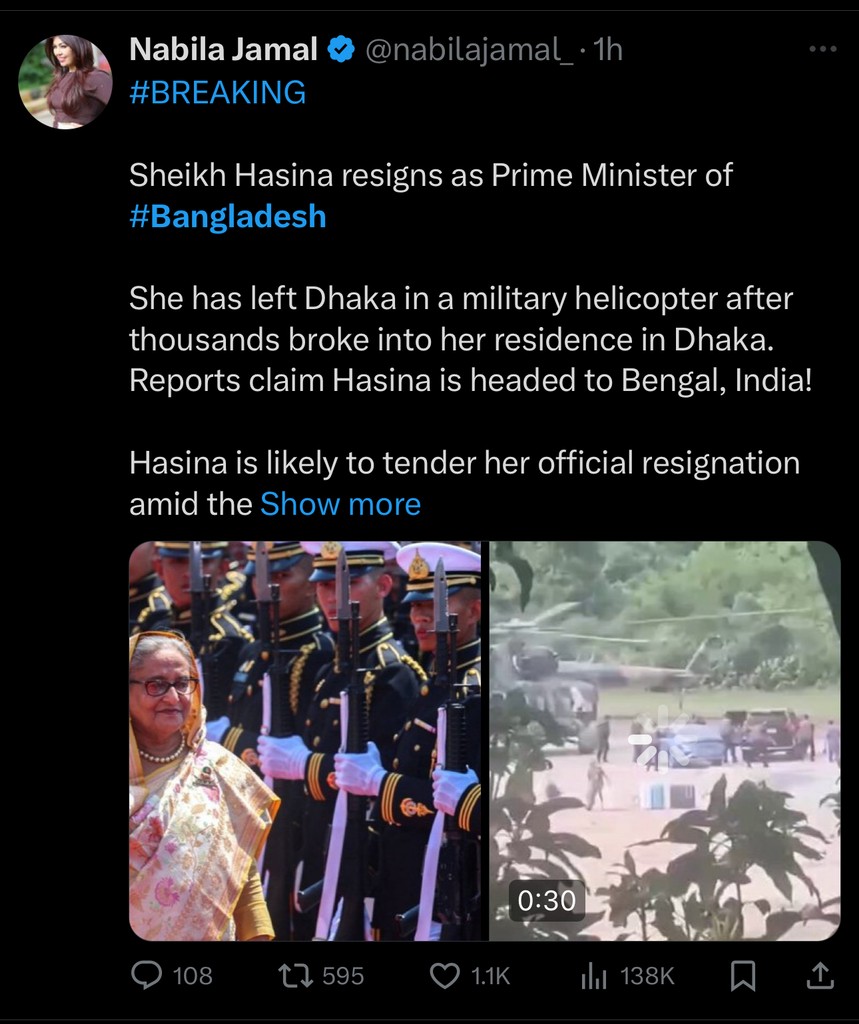Expand the tweet with Show more
Image resolution: width=859 pixels, height=1024 pixels.
(340, 504)
